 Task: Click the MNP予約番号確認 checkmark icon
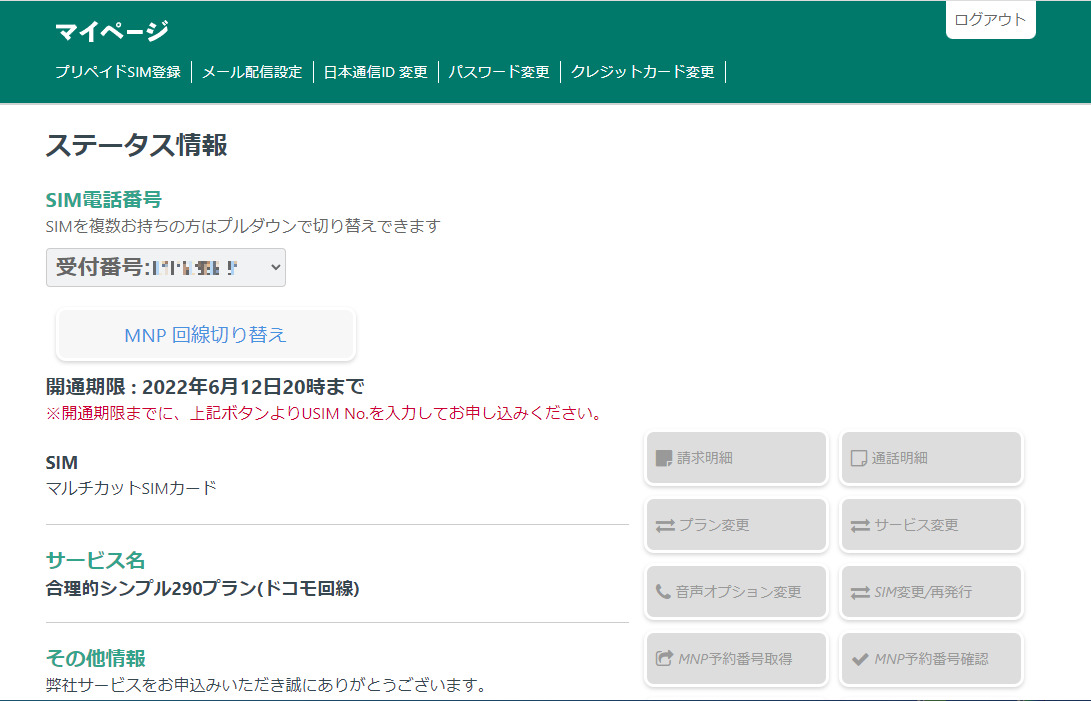[x=859, y=659]
